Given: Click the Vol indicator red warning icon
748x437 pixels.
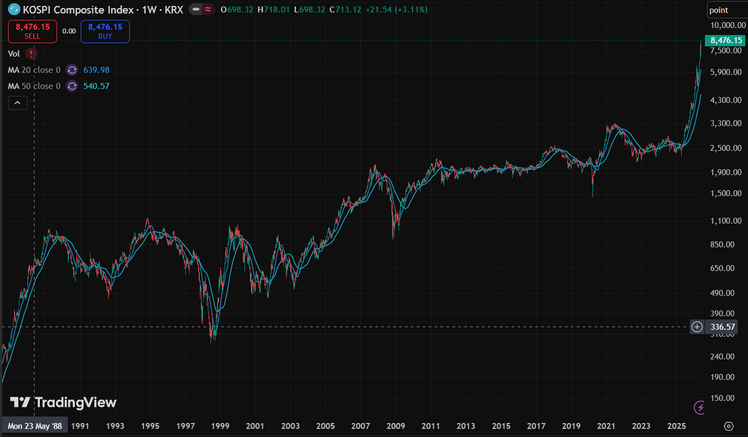Looking at the screenshot, I should point(31,53).
